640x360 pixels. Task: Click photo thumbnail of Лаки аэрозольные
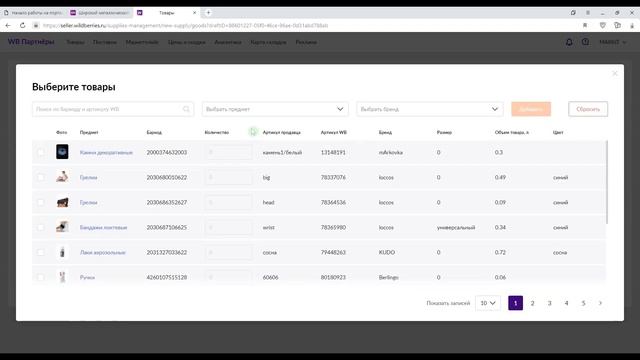62,252
